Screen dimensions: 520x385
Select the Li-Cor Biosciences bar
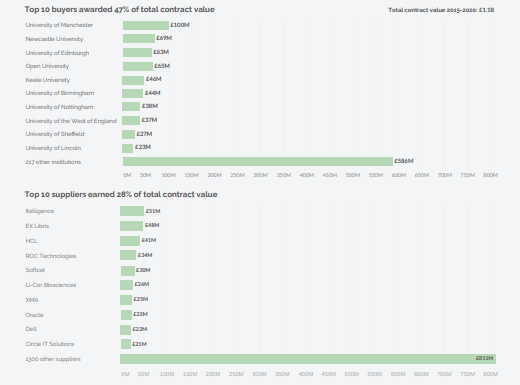tap(126, 285)
